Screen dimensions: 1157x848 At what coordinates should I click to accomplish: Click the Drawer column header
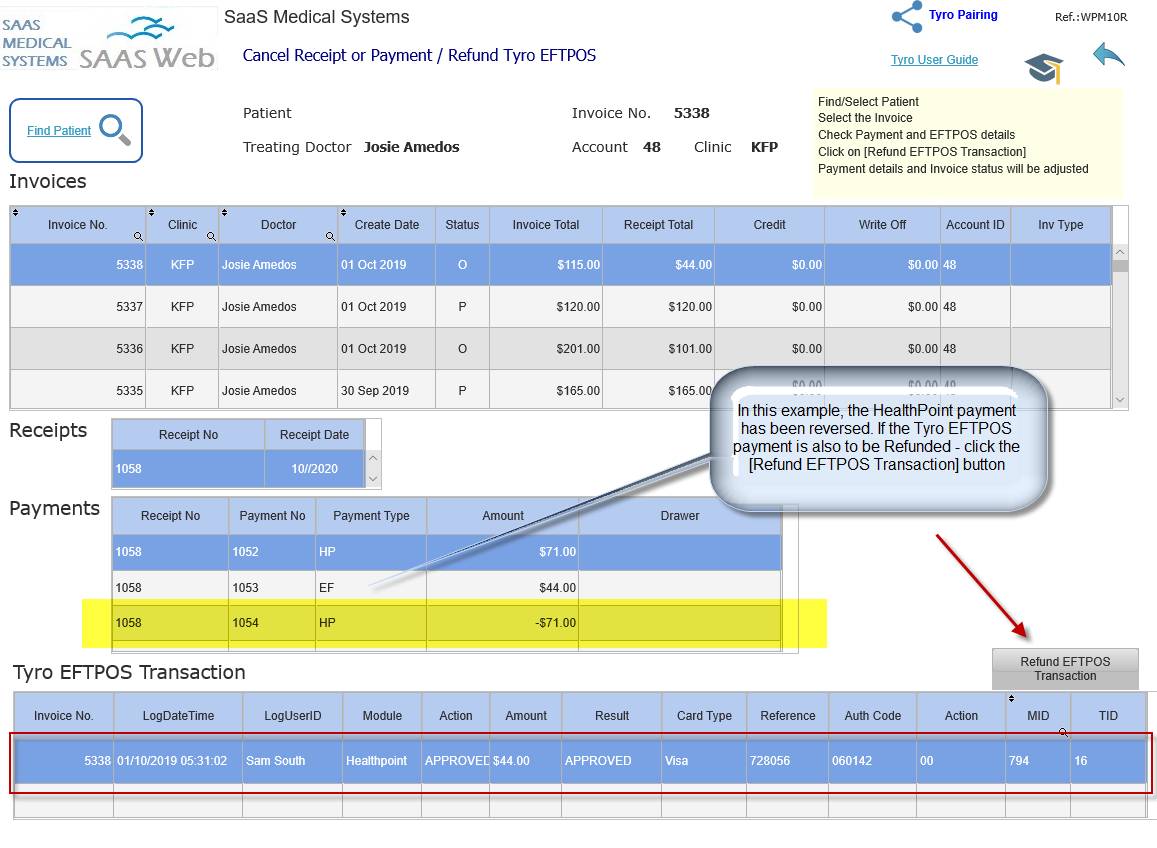coord(680,516)
